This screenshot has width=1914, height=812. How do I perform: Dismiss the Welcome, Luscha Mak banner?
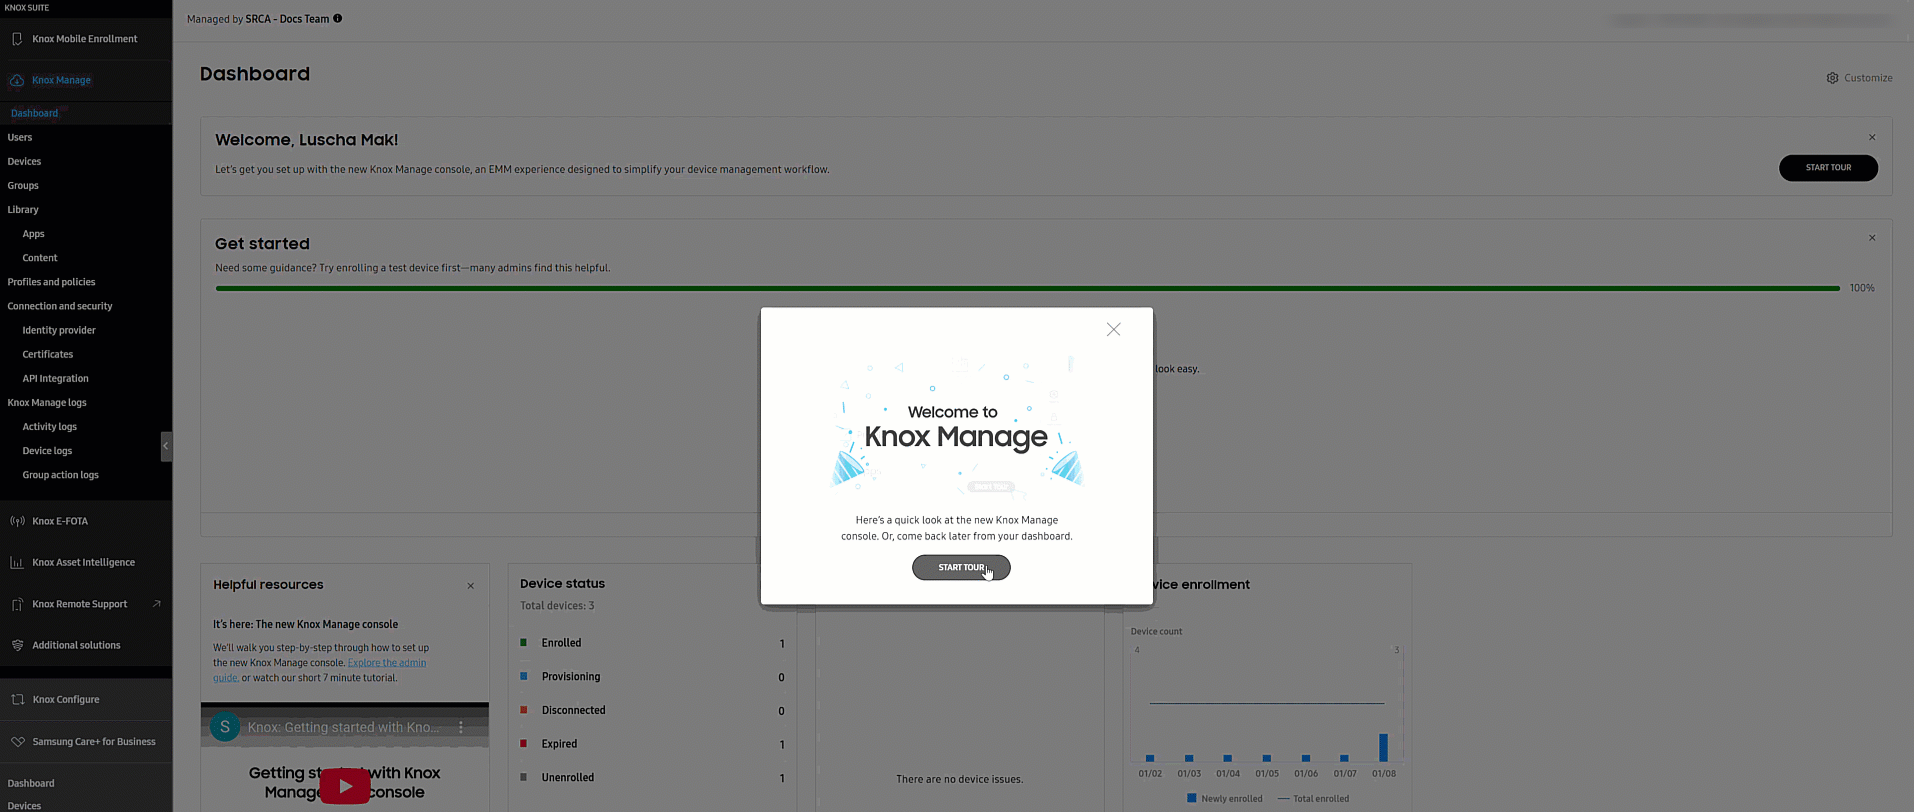coord(1872,138)
